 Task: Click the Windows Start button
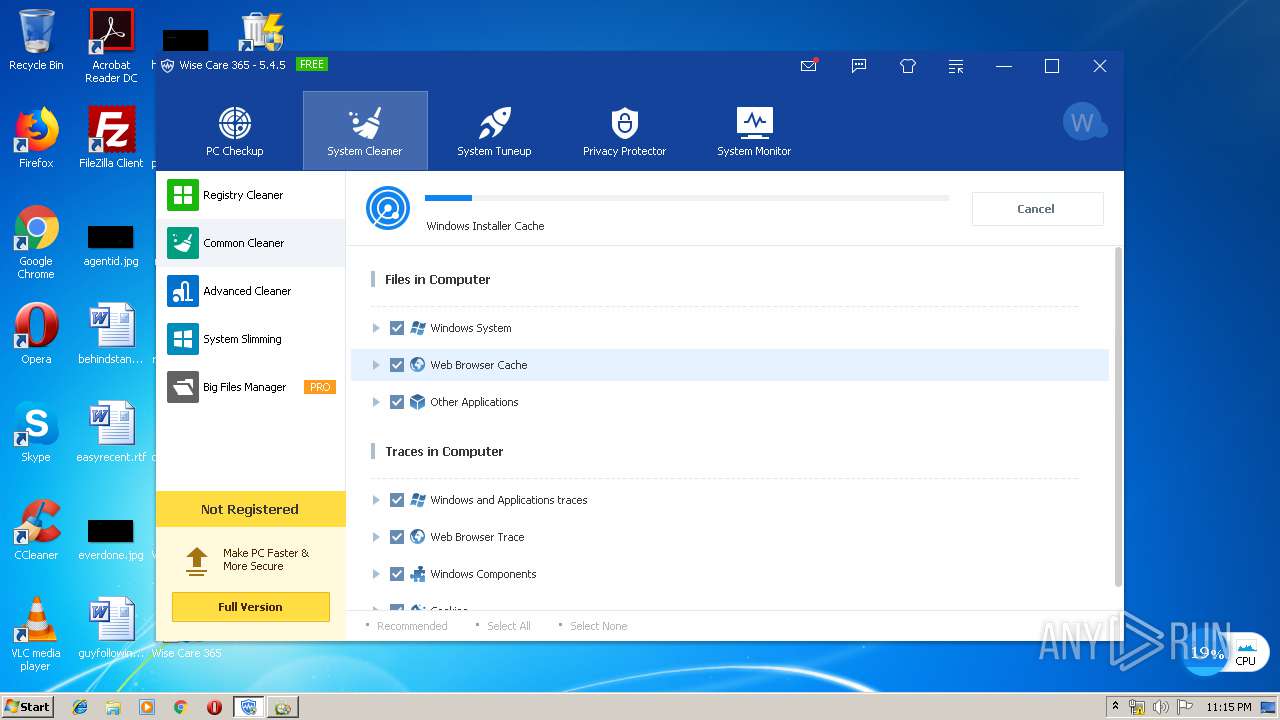click(x=28, y=706)
